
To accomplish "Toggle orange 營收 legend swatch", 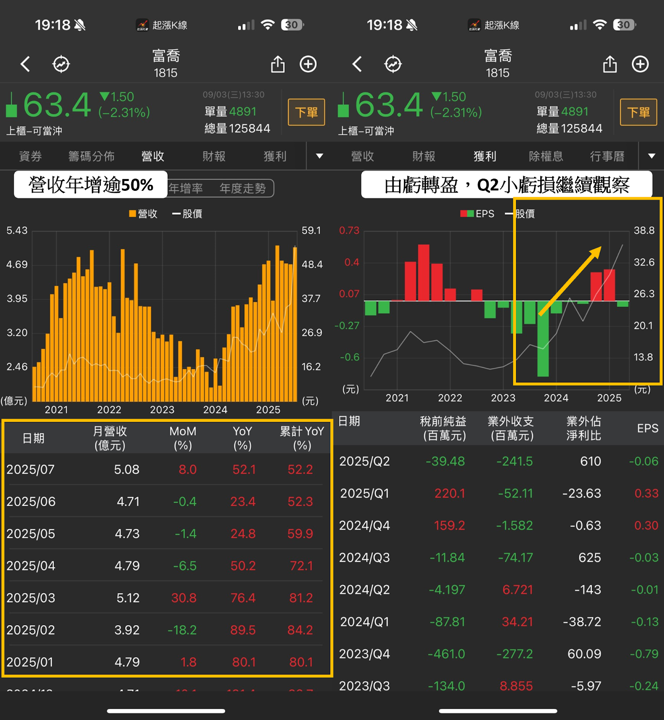I will coord(133,214).
